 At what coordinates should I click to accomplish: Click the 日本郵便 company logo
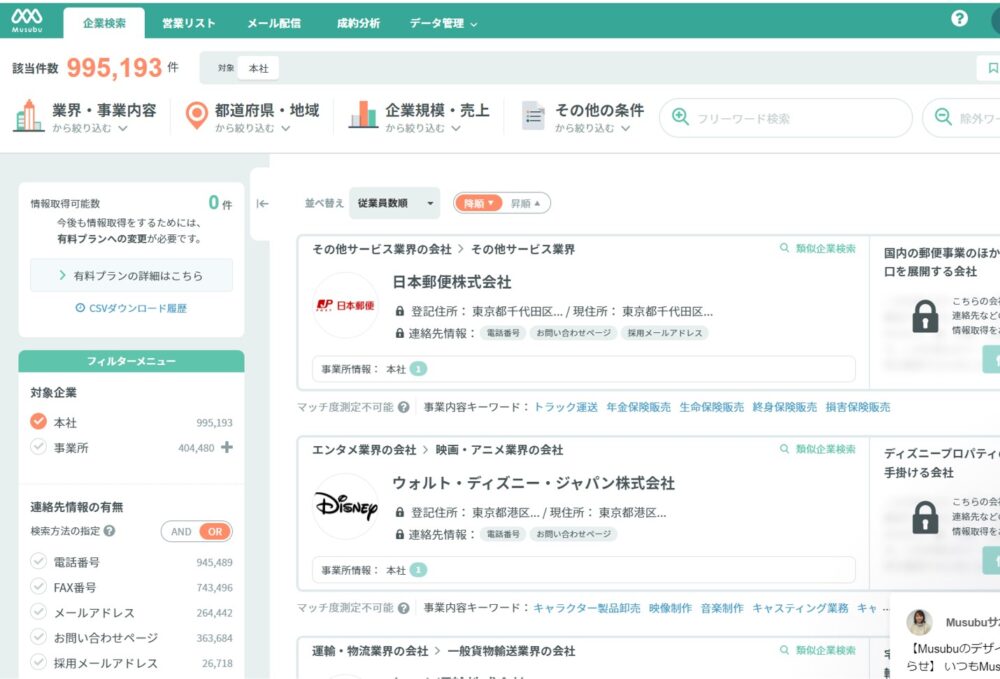[345, 305]
